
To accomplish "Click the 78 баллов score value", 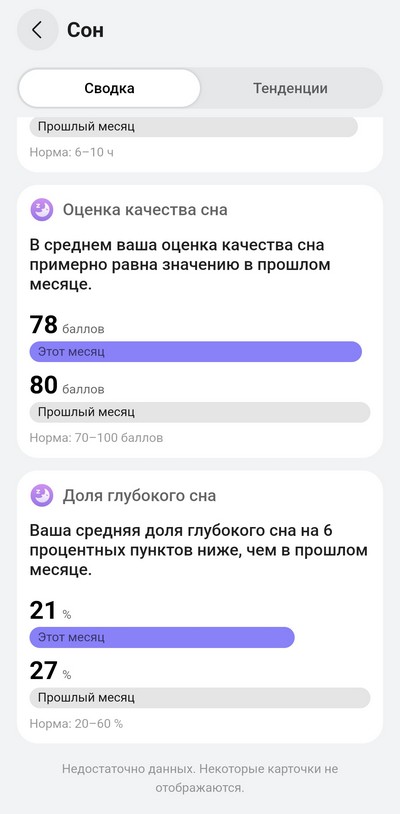I will click(67, 325).
